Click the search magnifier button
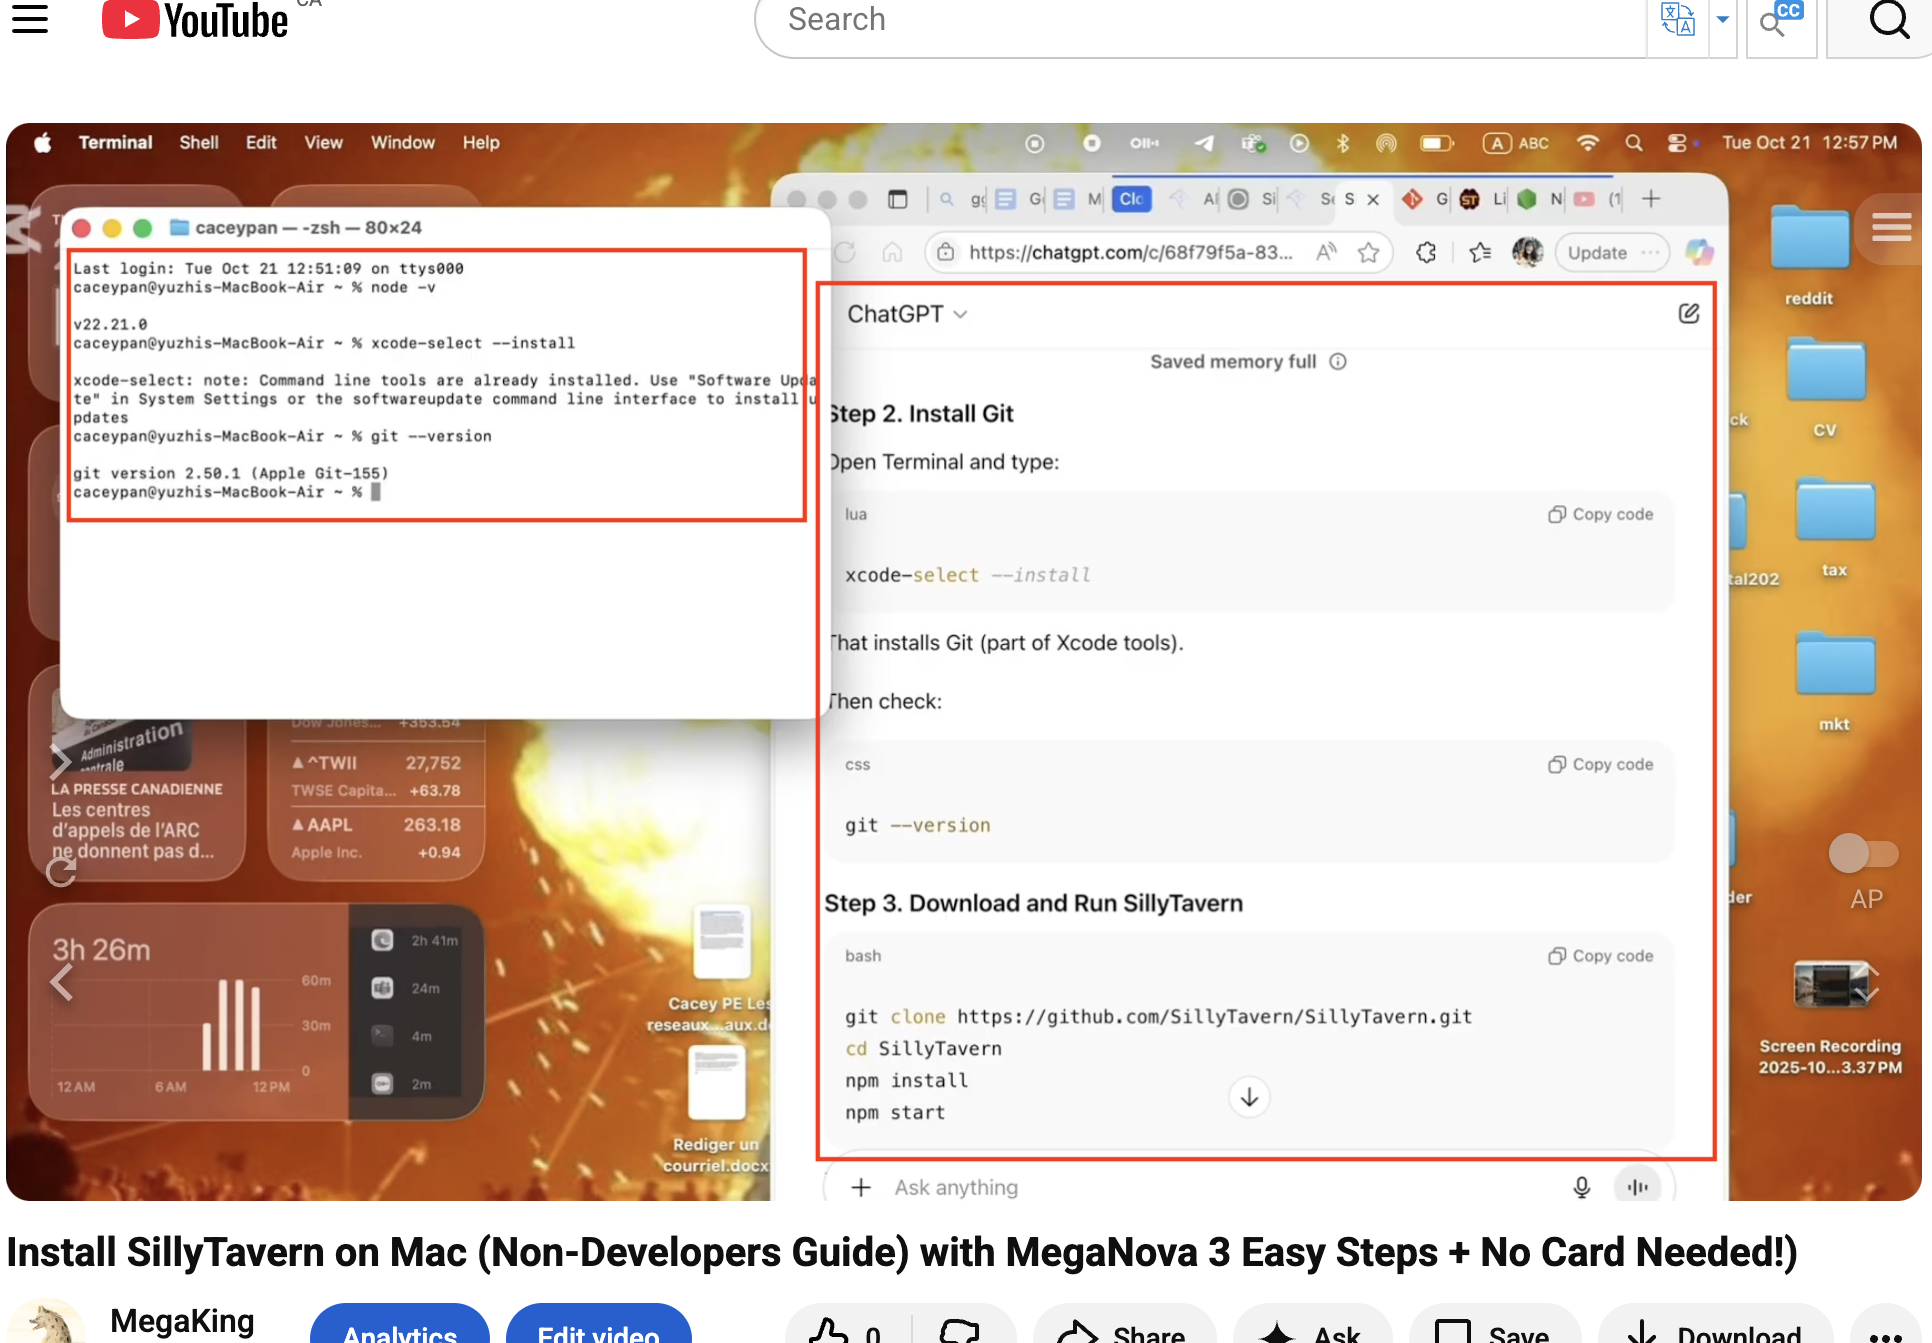Image resolution: width=1932 pixels, height=1343 pixels. click(x=1888, y=20)
